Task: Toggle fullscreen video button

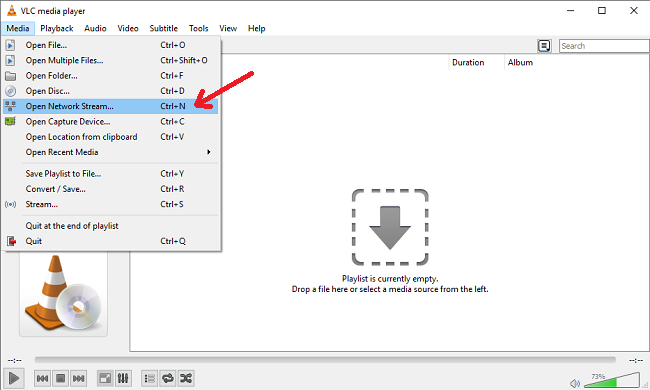Action: pos(105,378)
